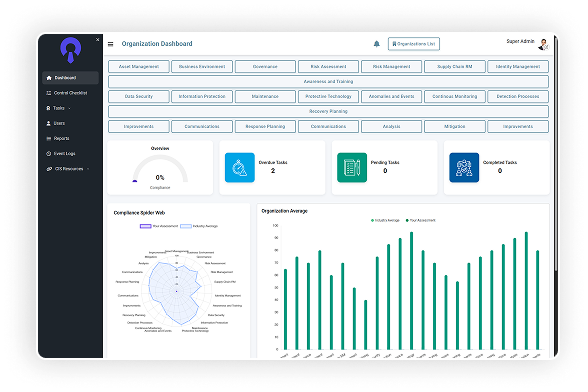Select the Mitigation category button
588x392 pixels.
point(454,126)
